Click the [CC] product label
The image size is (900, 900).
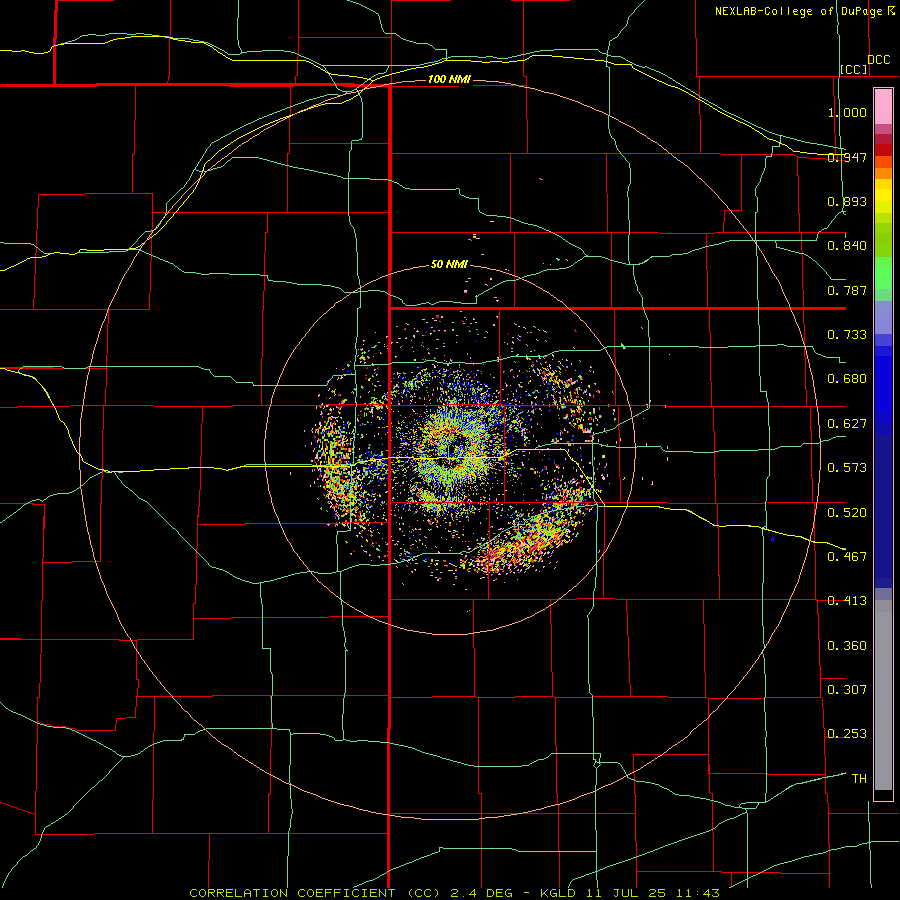tap(854, 70)
